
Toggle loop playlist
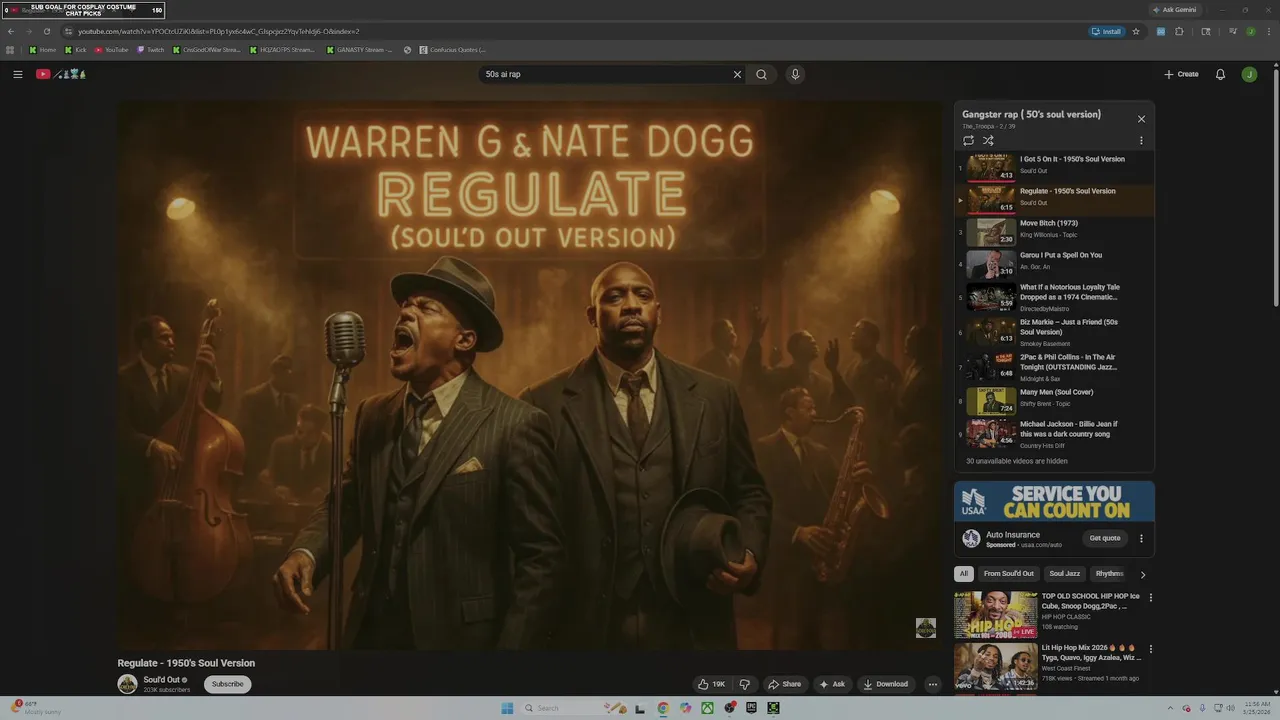968,141
